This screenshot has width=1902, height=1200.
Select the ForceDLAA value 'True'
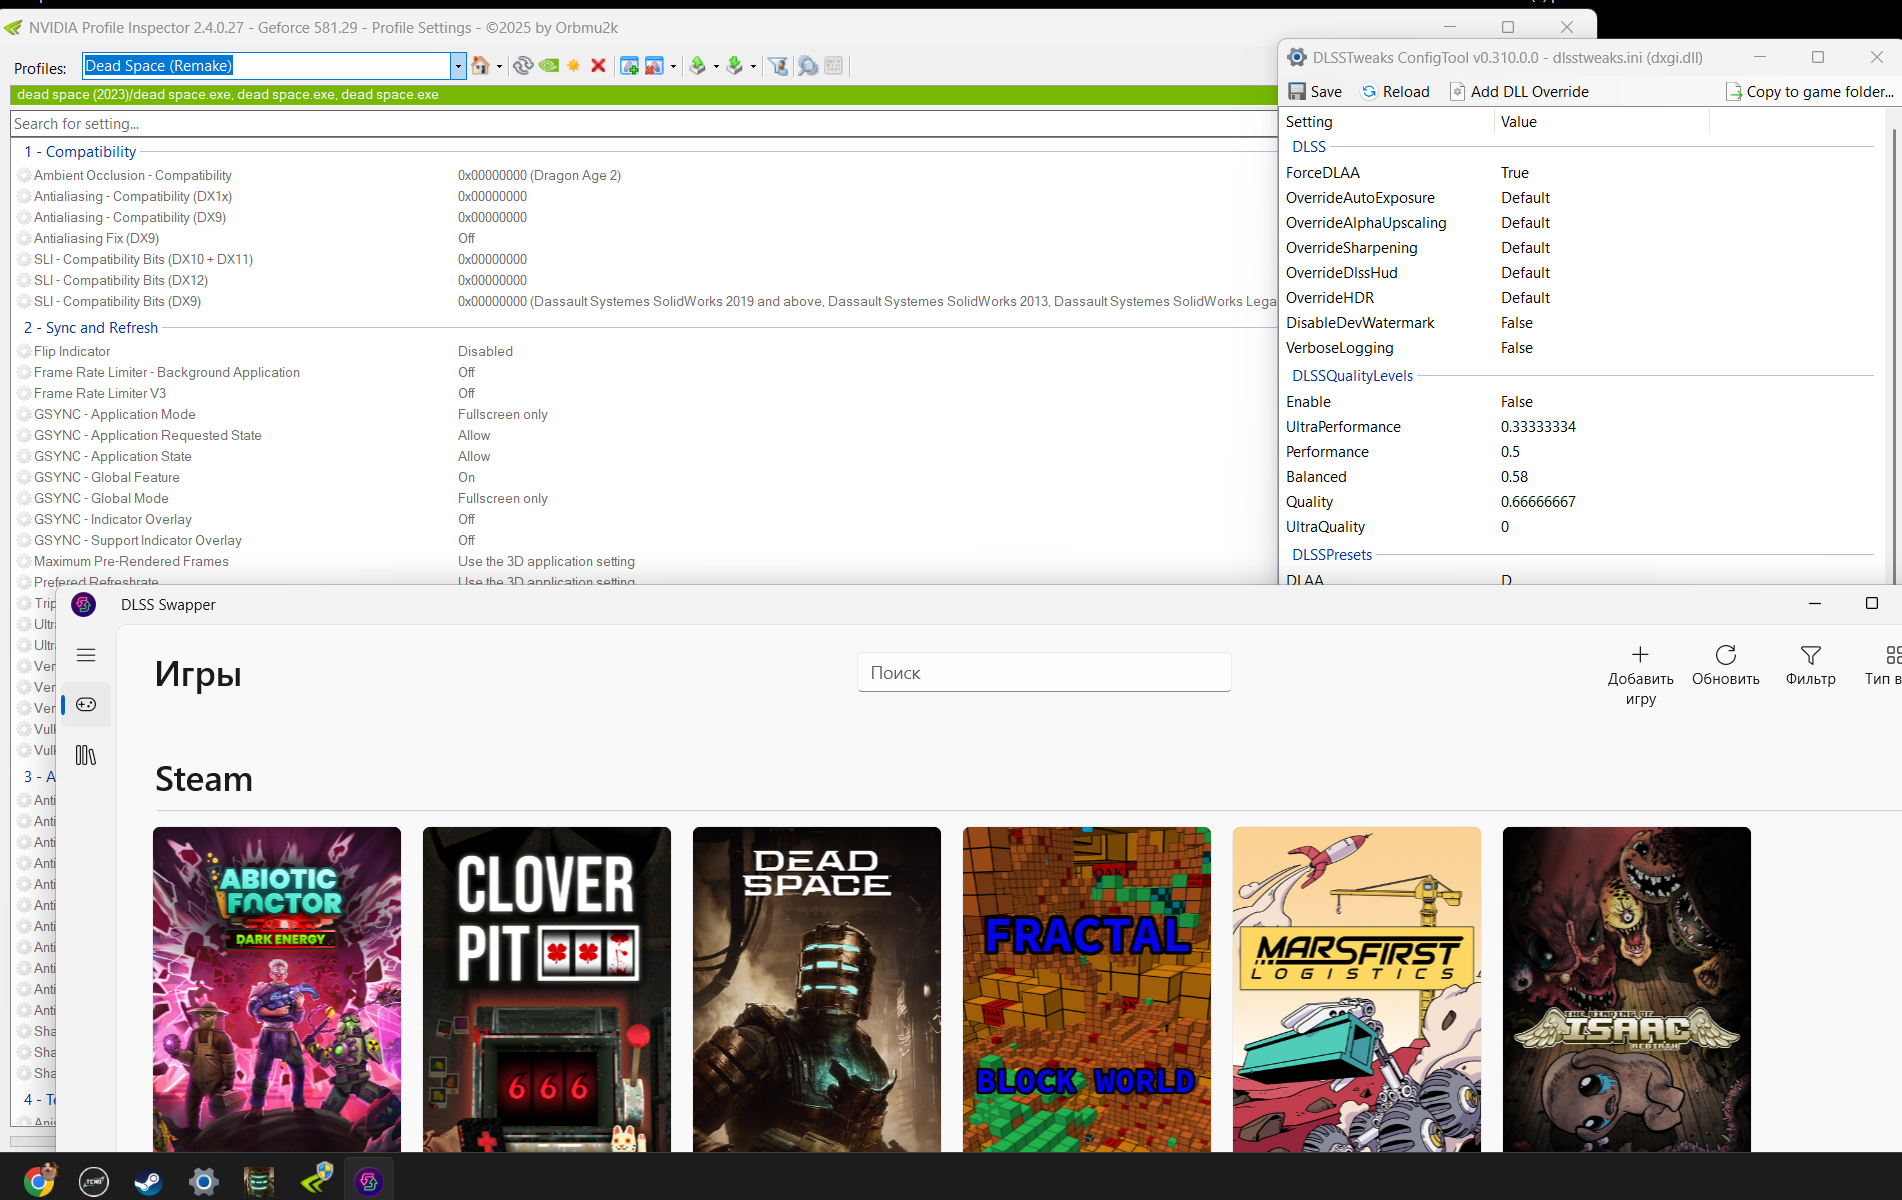click(x=1514, y=173)
